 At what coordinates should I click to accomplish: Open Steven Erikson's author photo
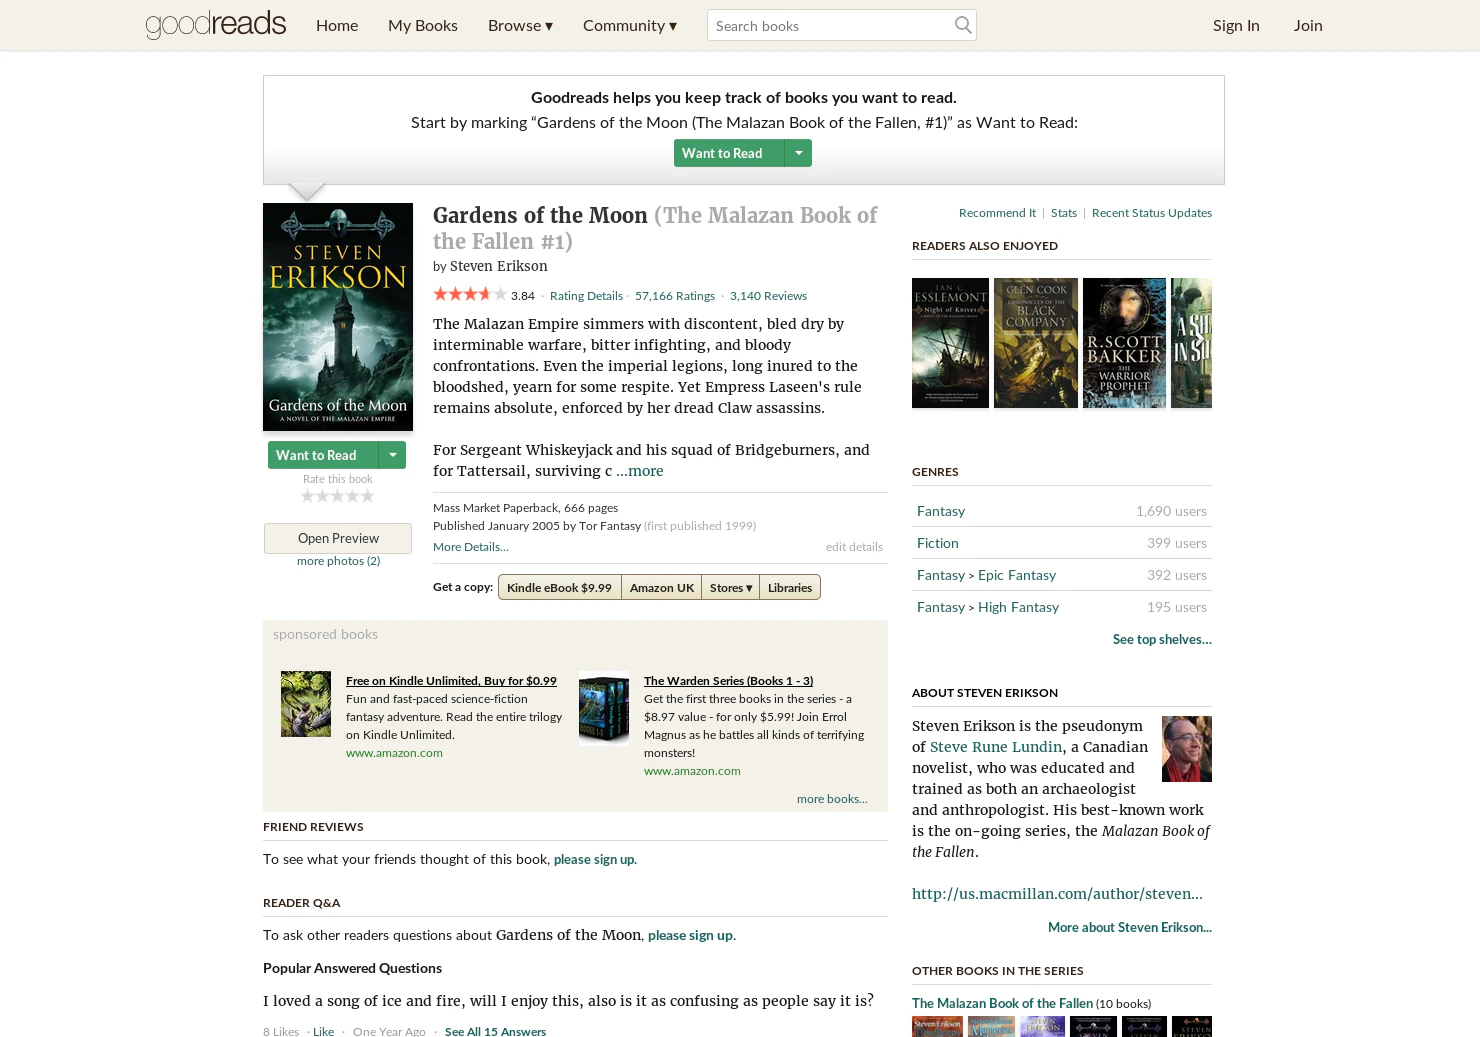point(1186,749)
